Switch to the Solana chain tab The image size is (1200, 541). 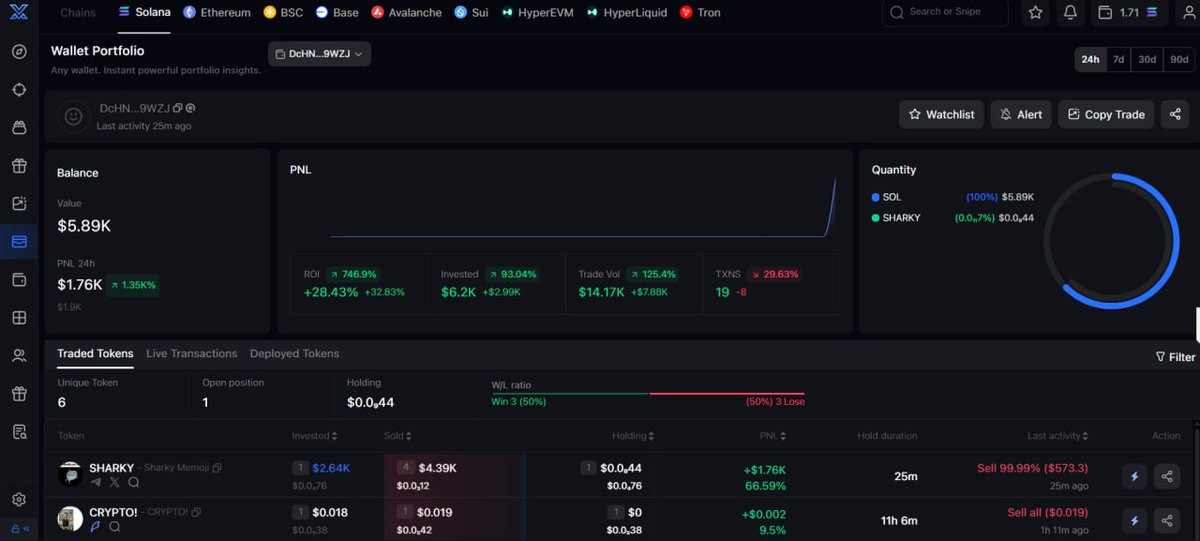(x=144, y=13)
